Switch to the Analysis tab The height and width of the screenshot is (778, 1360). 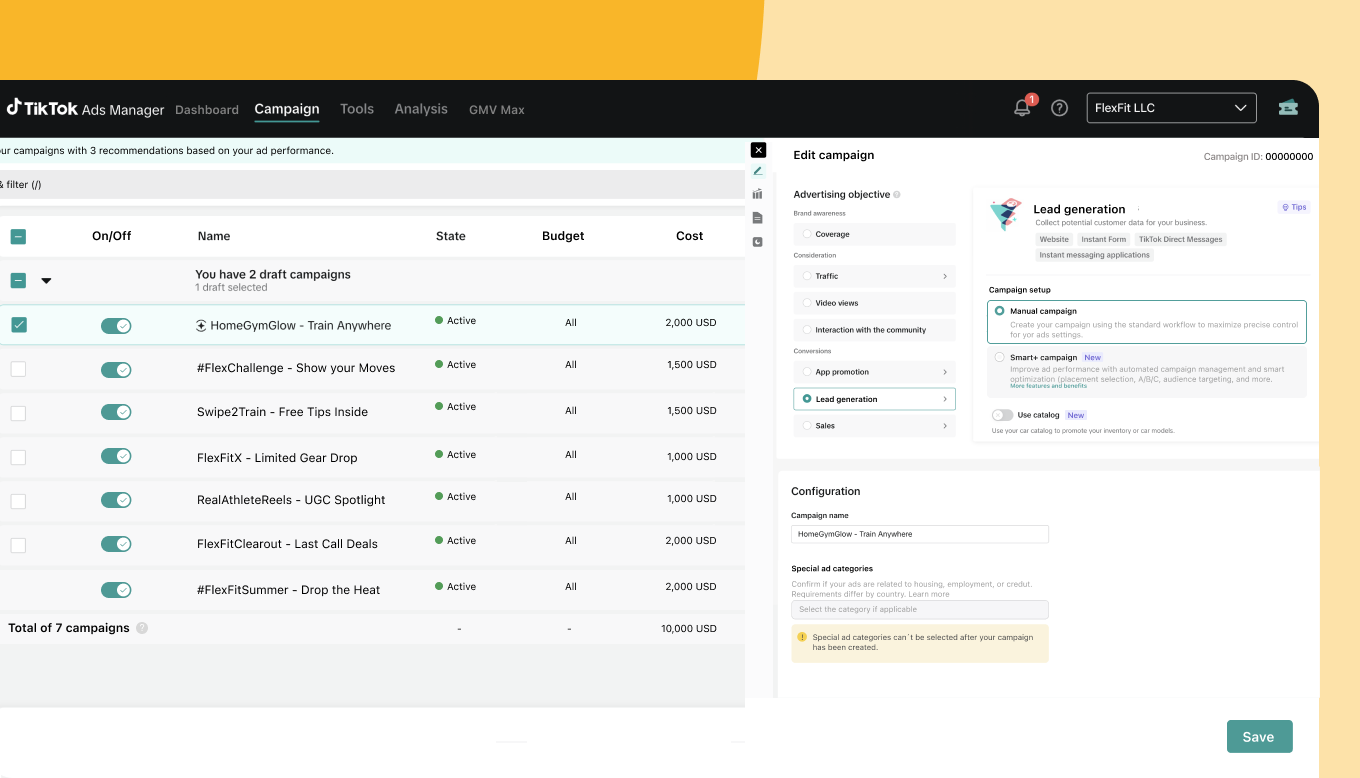420,109
